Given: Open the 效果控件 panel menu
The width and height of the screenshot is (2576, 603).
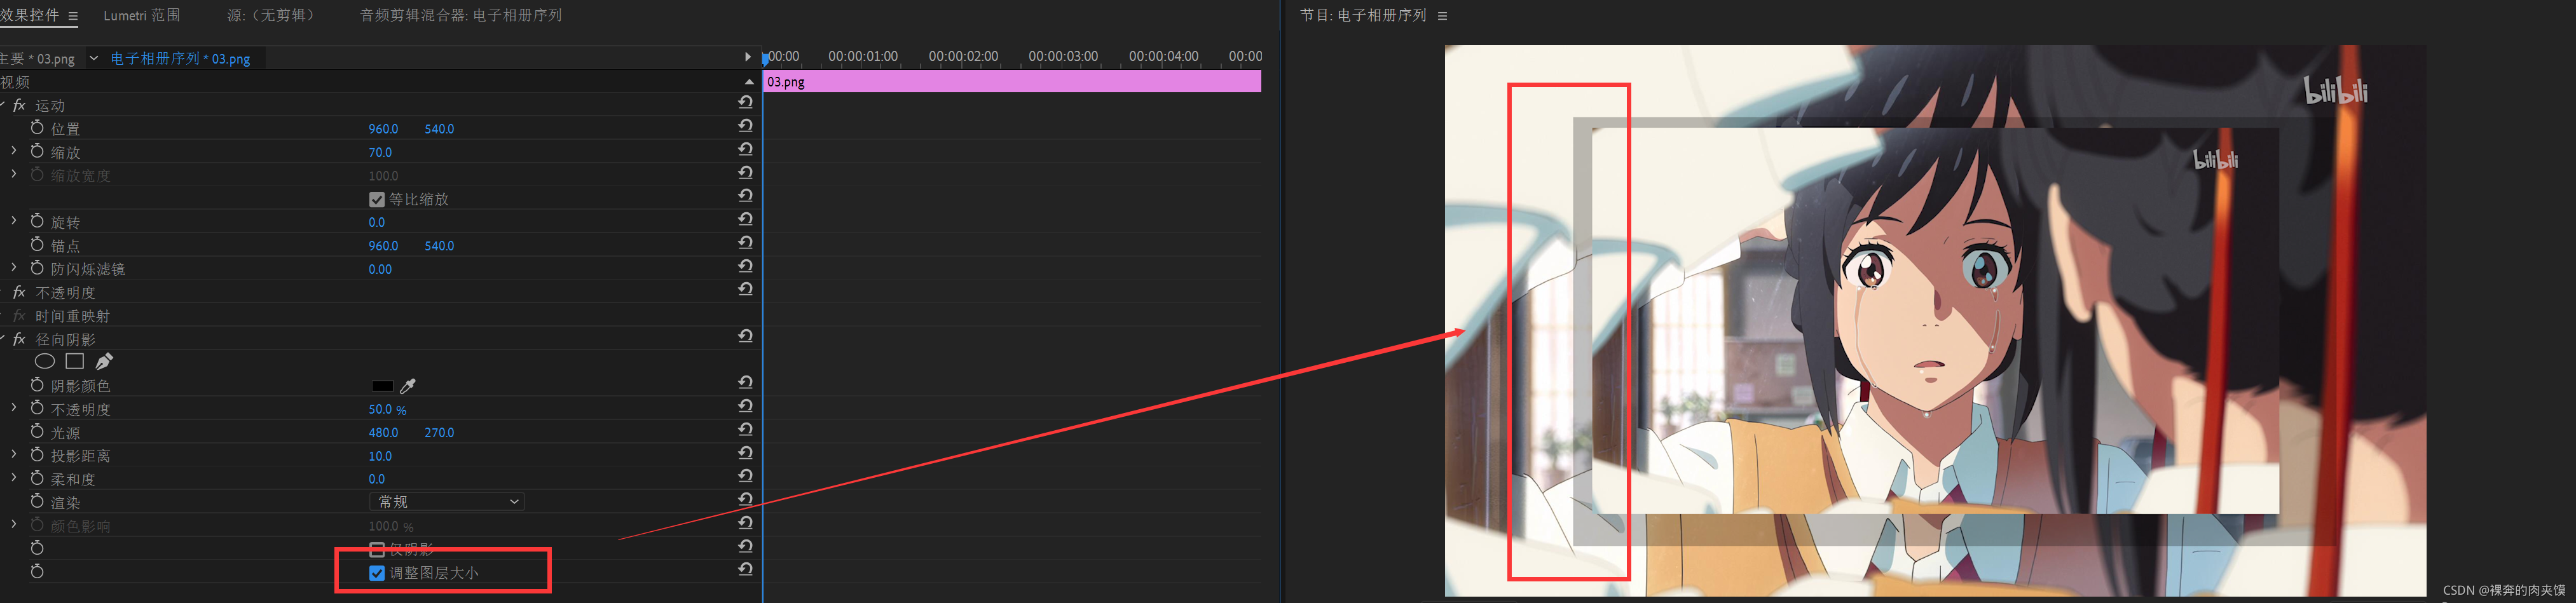Looking at the screenshot, I should (x=73, y=16).
